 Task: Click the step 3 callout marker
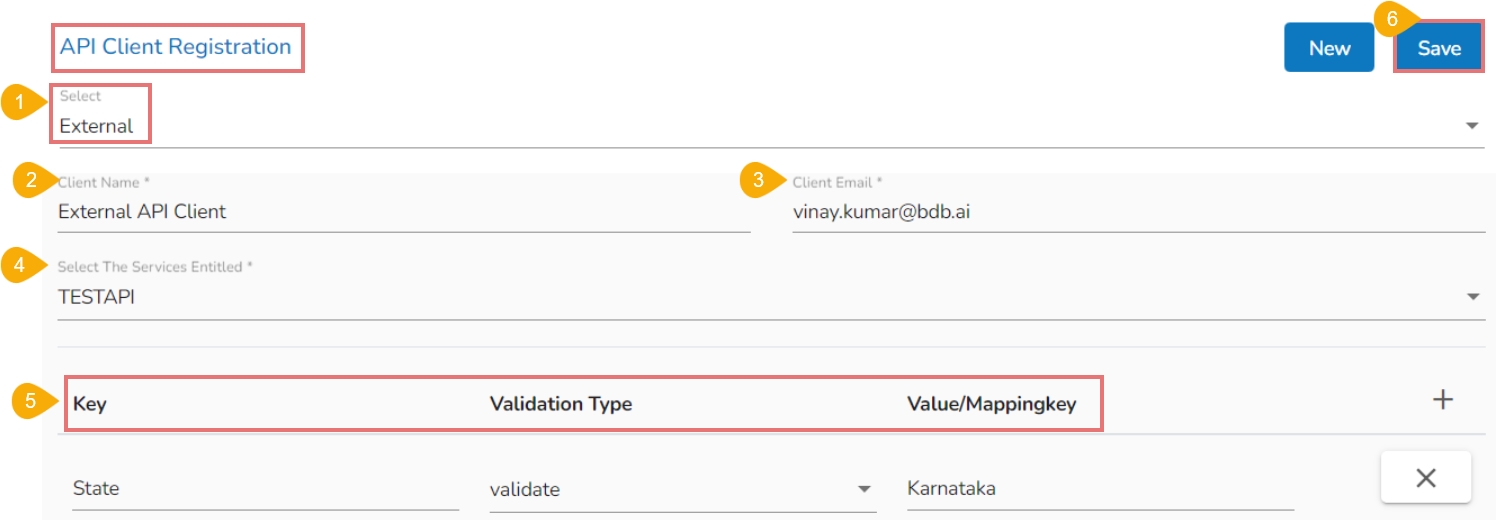(758, 181)
